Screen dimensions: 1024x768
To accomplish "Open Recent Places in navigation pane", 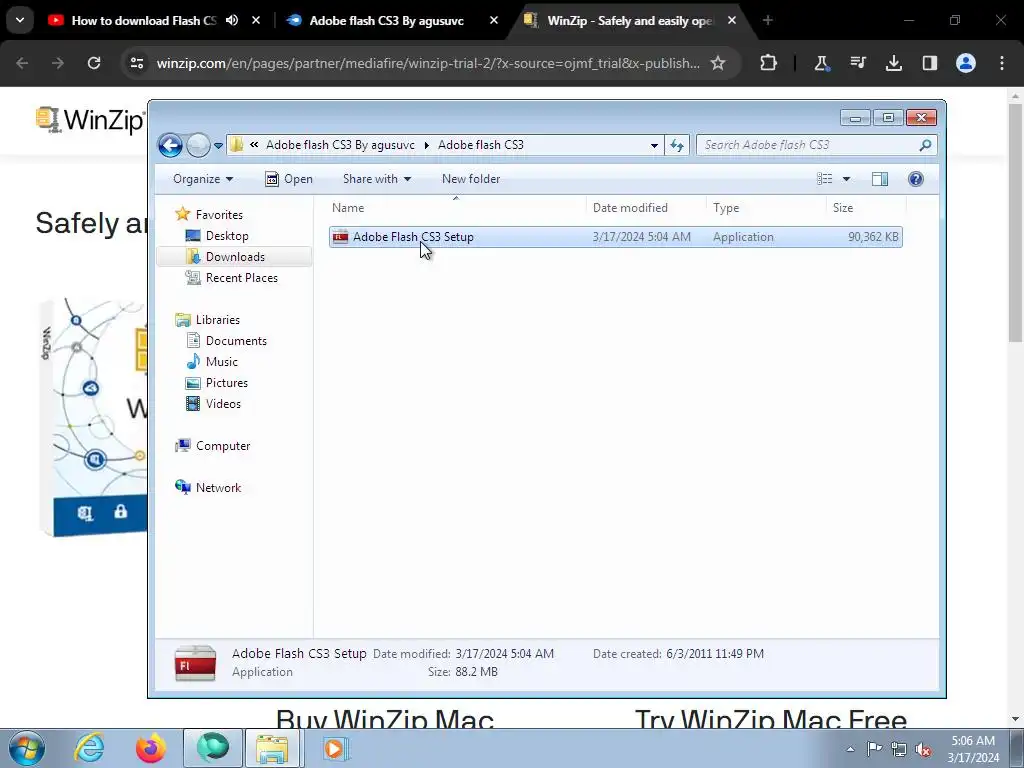I will tap(242, 278).
